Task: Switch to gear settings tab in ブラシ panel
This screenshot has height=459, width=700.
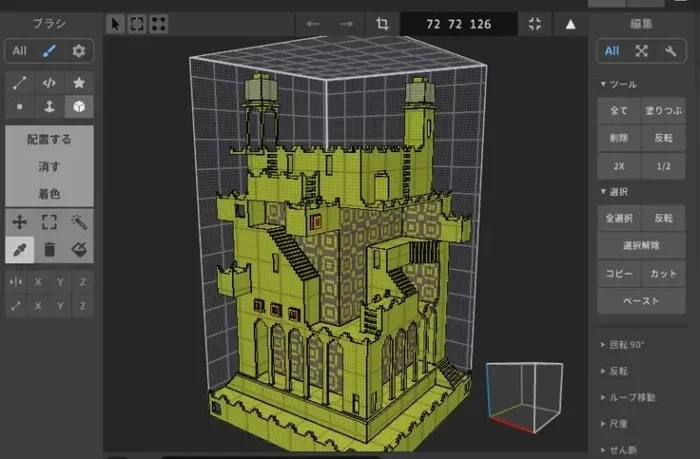Action: [x=79, y=51]
